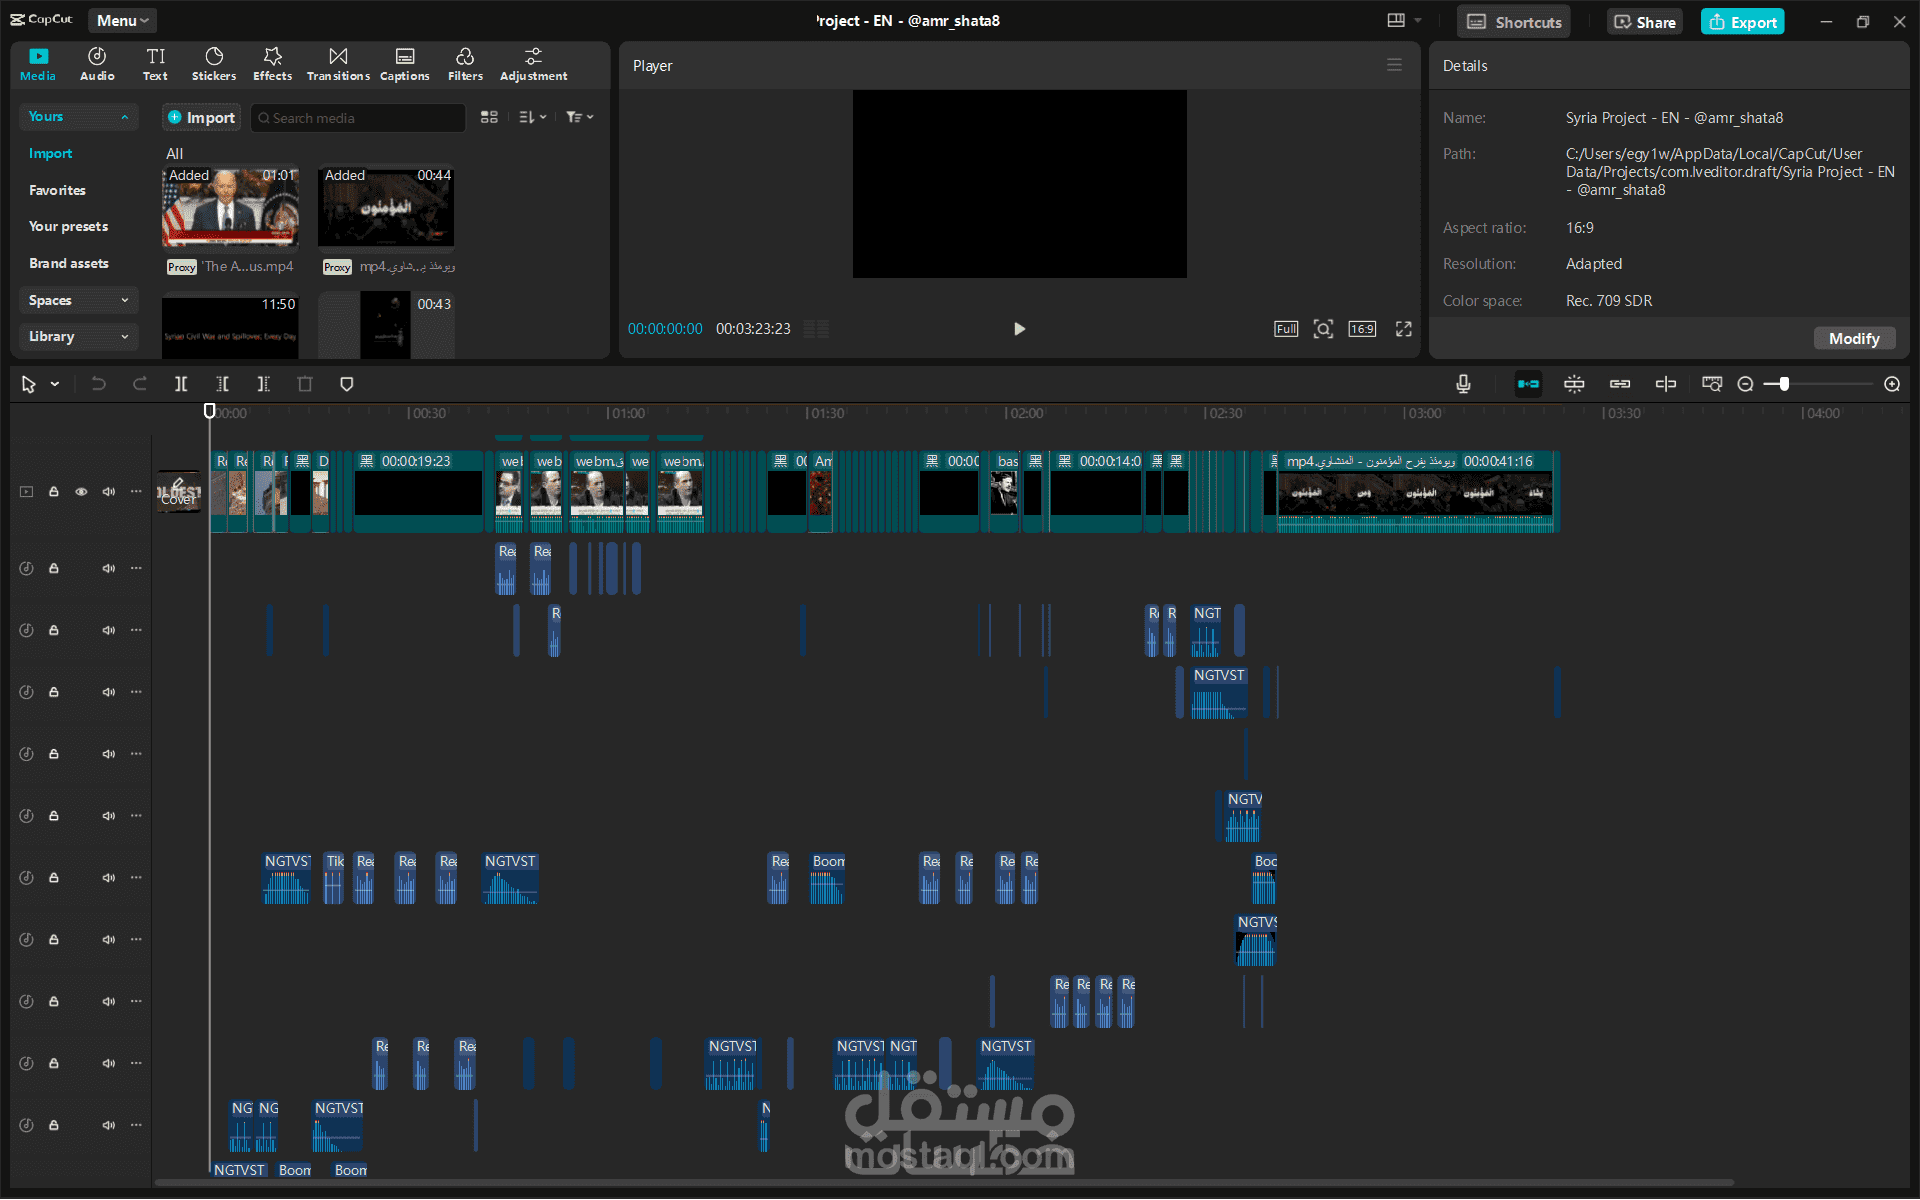Click the microphone record voiceover icon

1463,384
